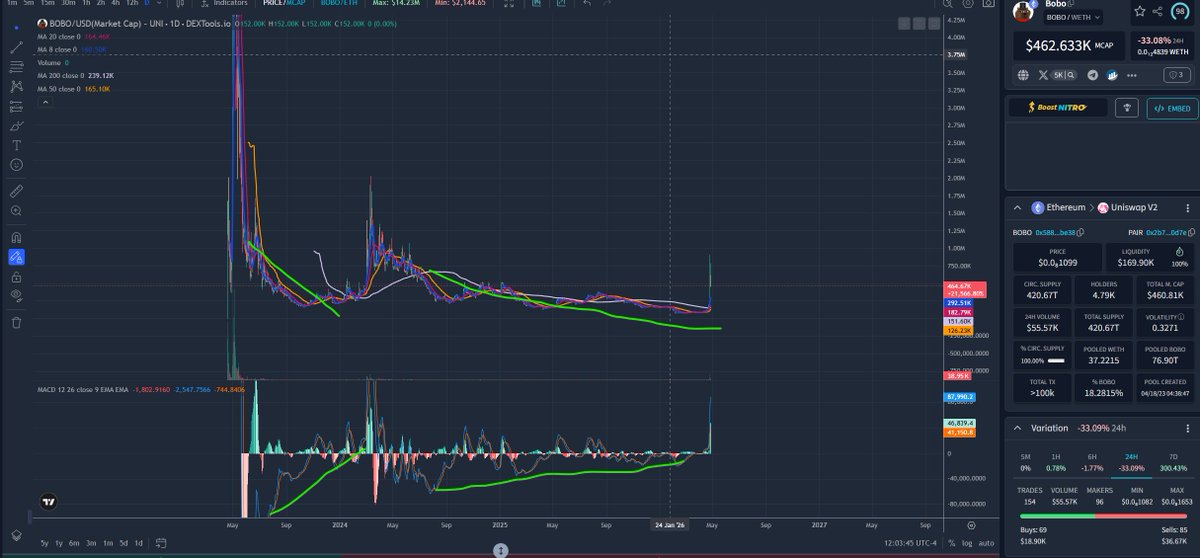Click the Boost NITRO banner
The image size is (1200, 558).
coord(1057,108)
